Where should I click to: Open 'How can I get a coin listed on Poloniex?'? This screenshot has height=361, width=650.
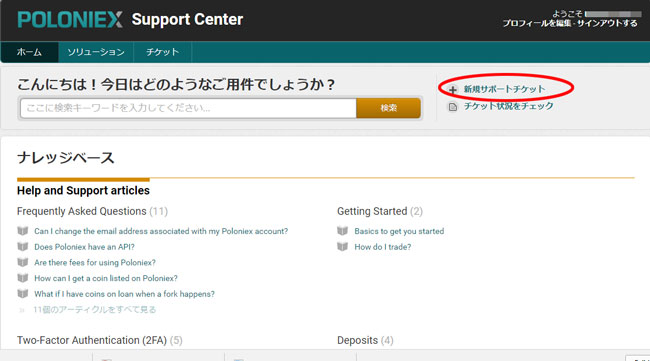coord(106,279)
